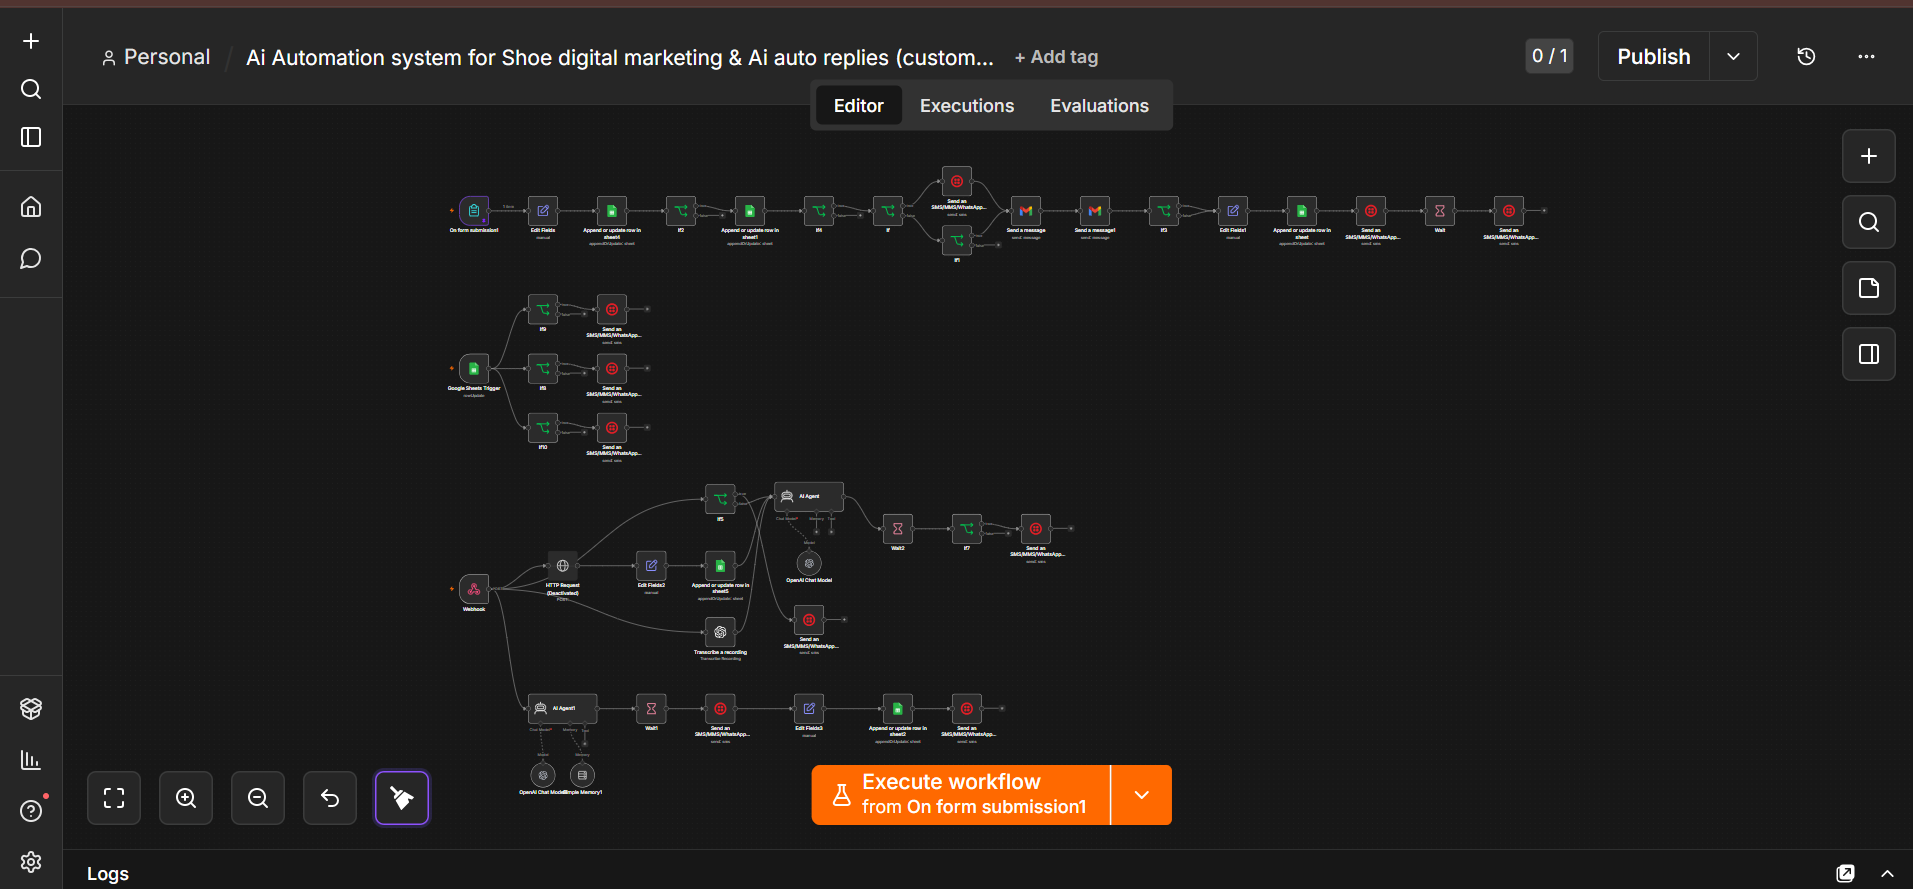Open settings gear in left sidebar

pyautogui.click(x=31, y=862)
